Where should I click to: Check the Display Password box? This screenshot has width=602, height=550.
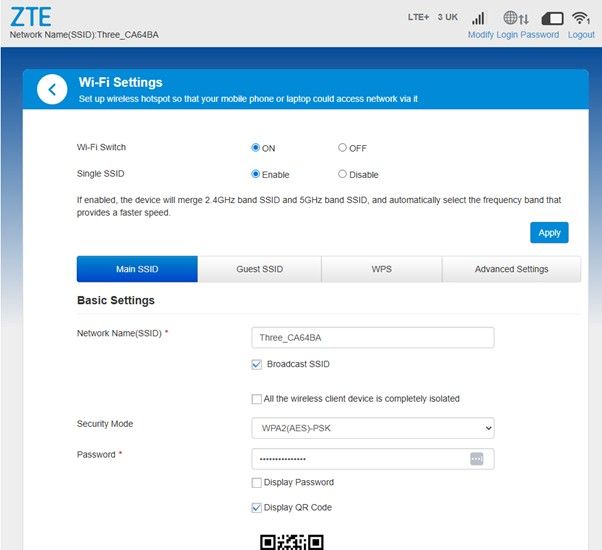257,483
